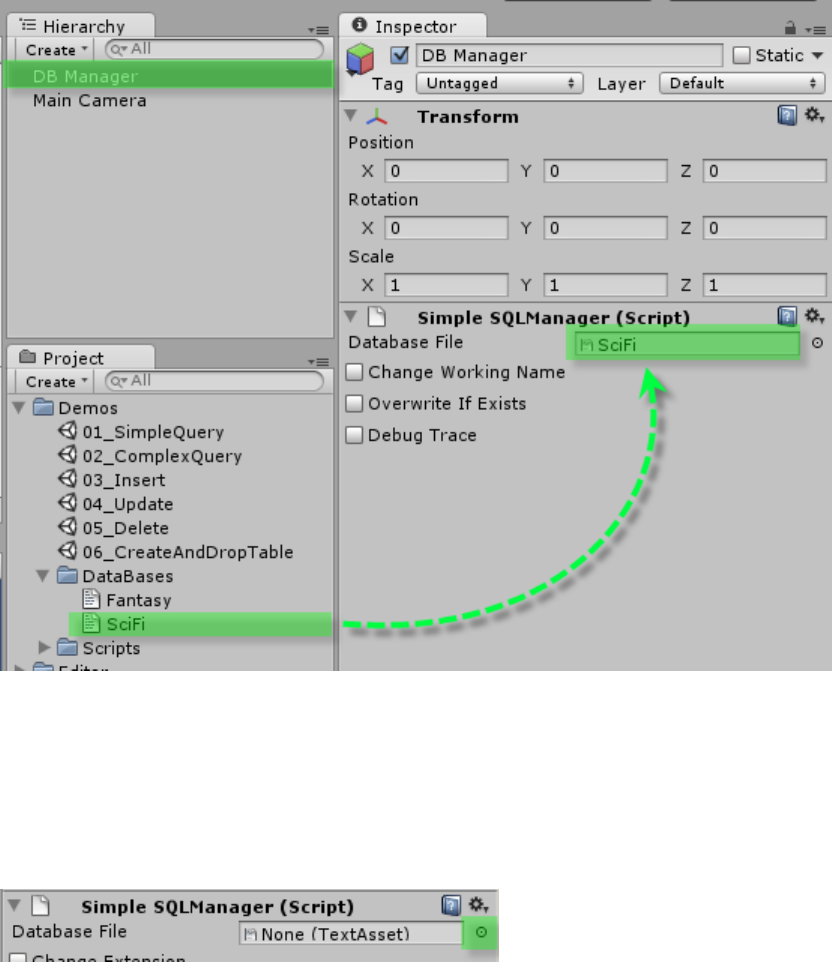Image resolution: width=832 pixels, height=962 pixels.
Task: Switch to the Hierarchy tab
Action: coord(80,26)
